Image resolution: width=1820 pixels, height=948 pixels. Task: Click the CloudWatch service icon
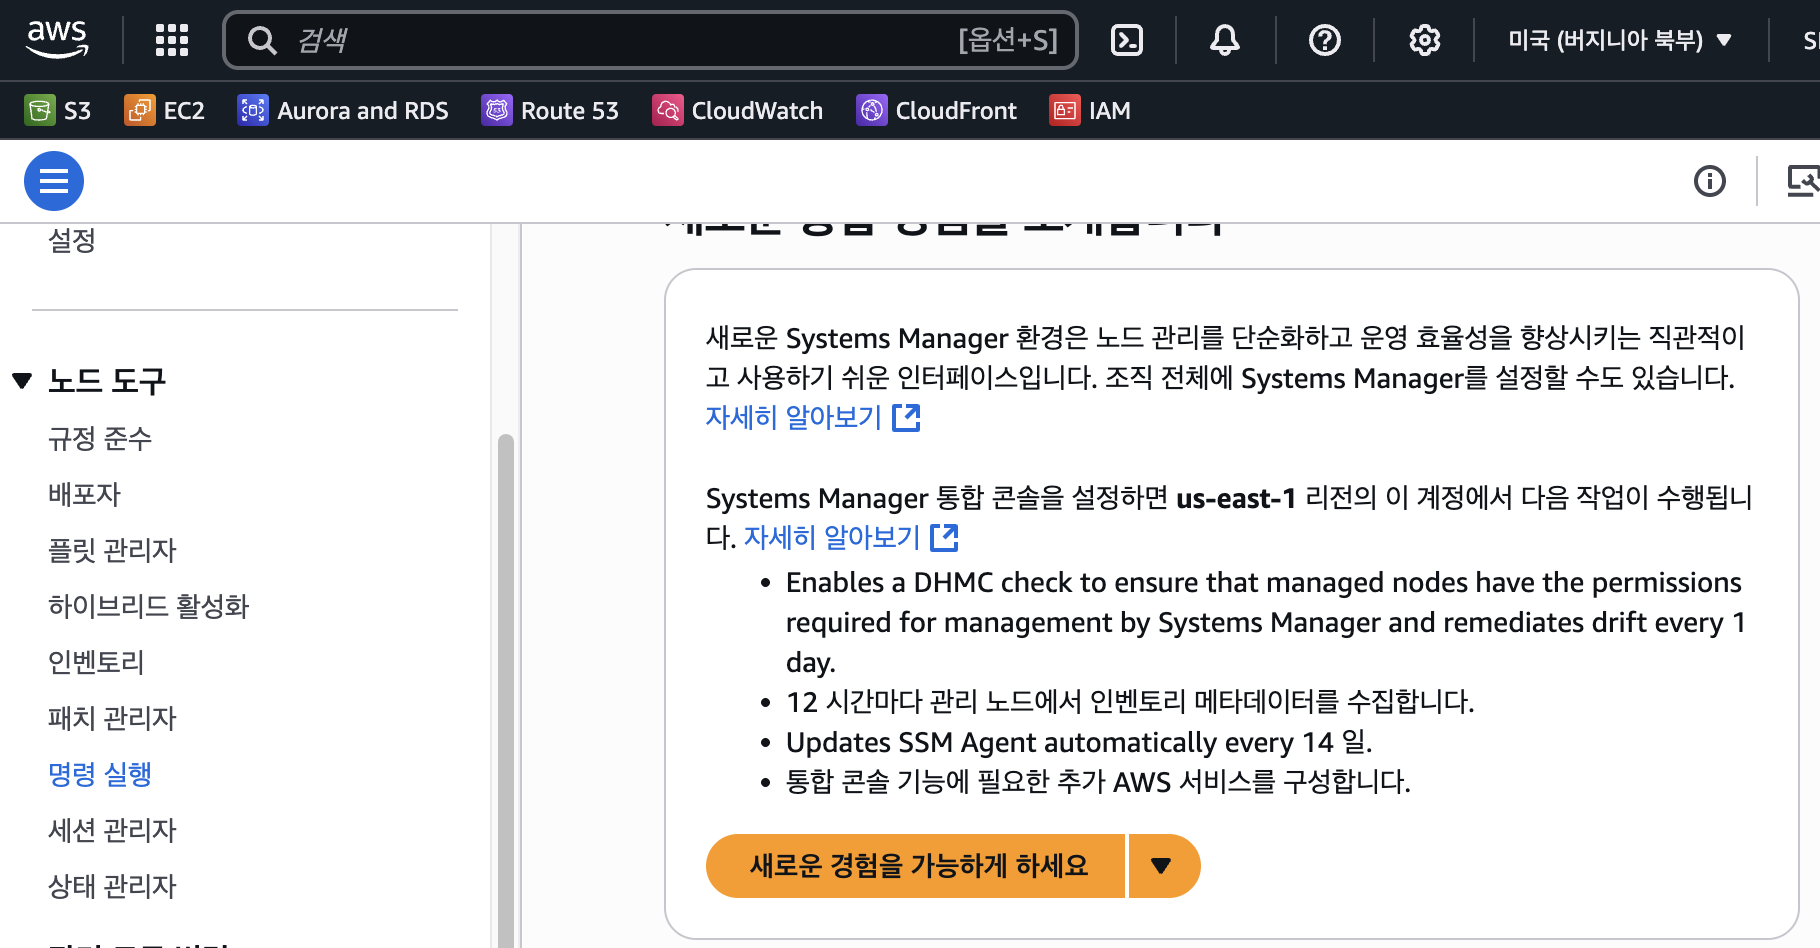pyautogui.click(x=668, y=110)
